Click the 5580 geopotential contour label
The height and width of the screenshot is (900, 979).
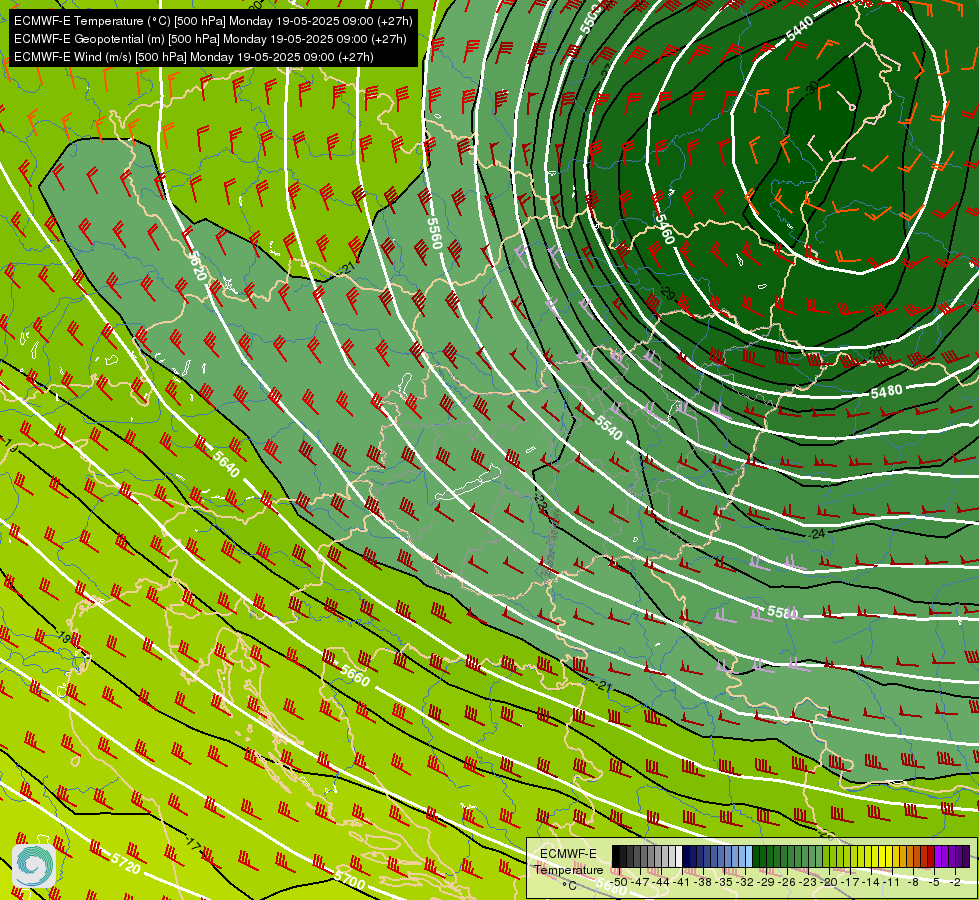[782, 612]
